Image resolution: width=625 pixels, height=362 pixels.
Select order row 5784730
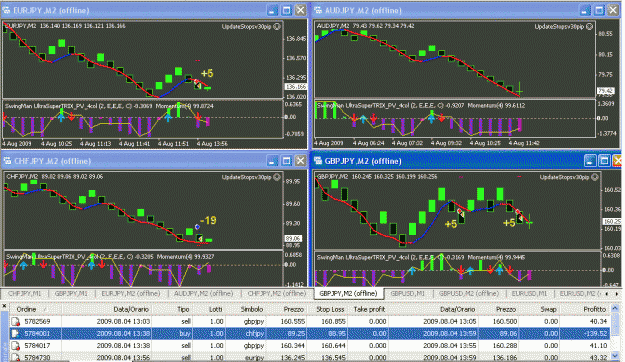tap(310, 357)
